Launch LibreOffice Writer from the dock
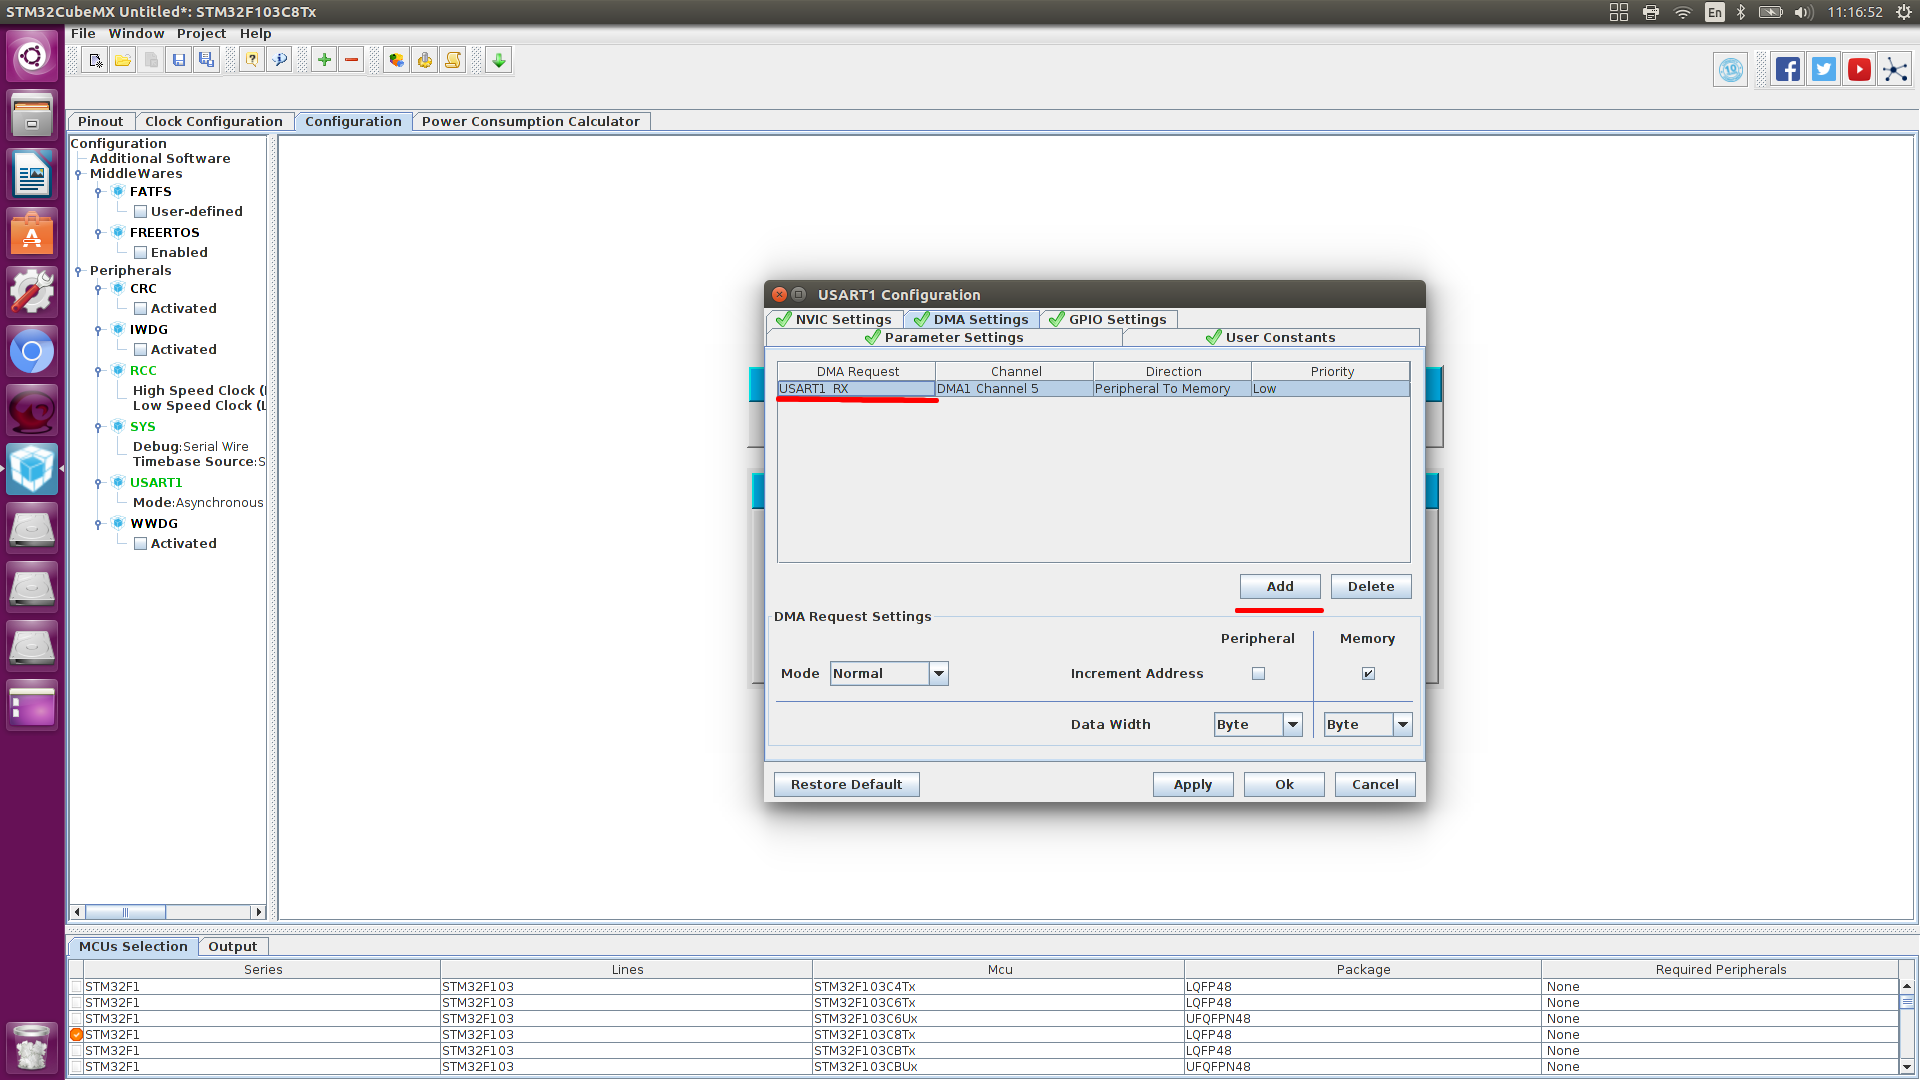 [32, 175]
